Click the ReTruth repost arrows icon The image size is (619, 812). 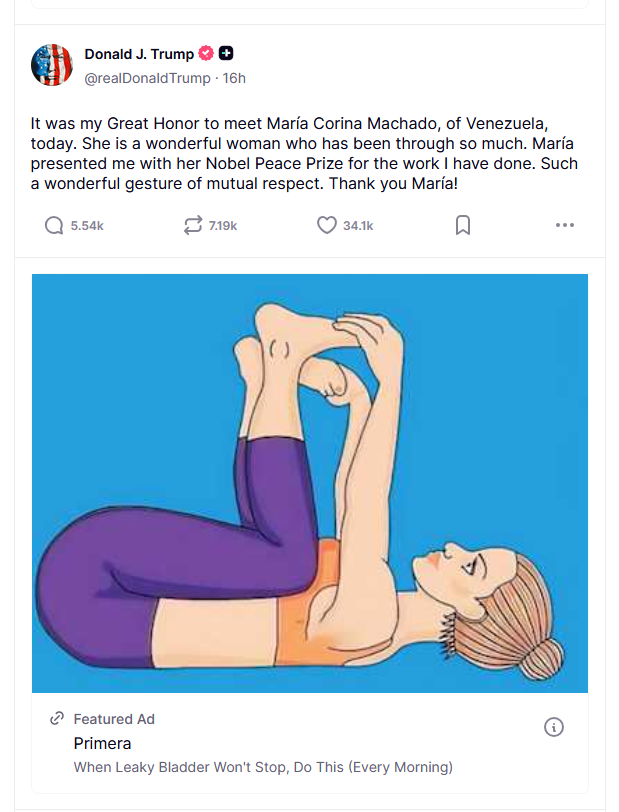point(193,226)
